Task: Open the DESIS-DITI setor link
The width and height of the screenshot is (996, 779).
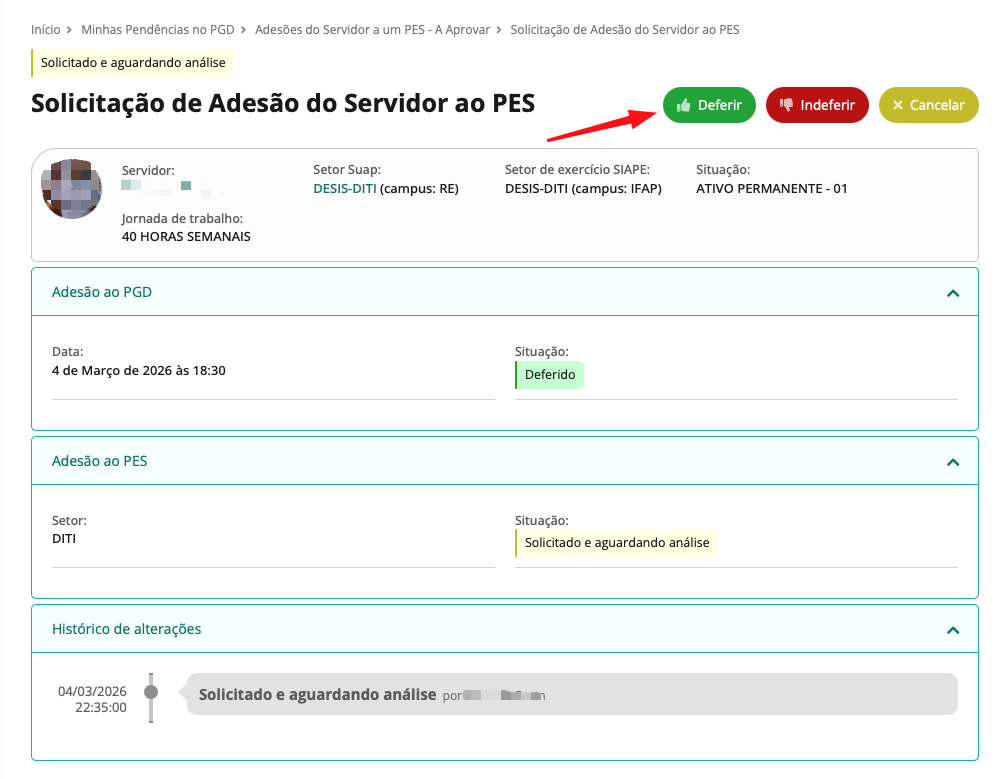Action: click(344, 188)
